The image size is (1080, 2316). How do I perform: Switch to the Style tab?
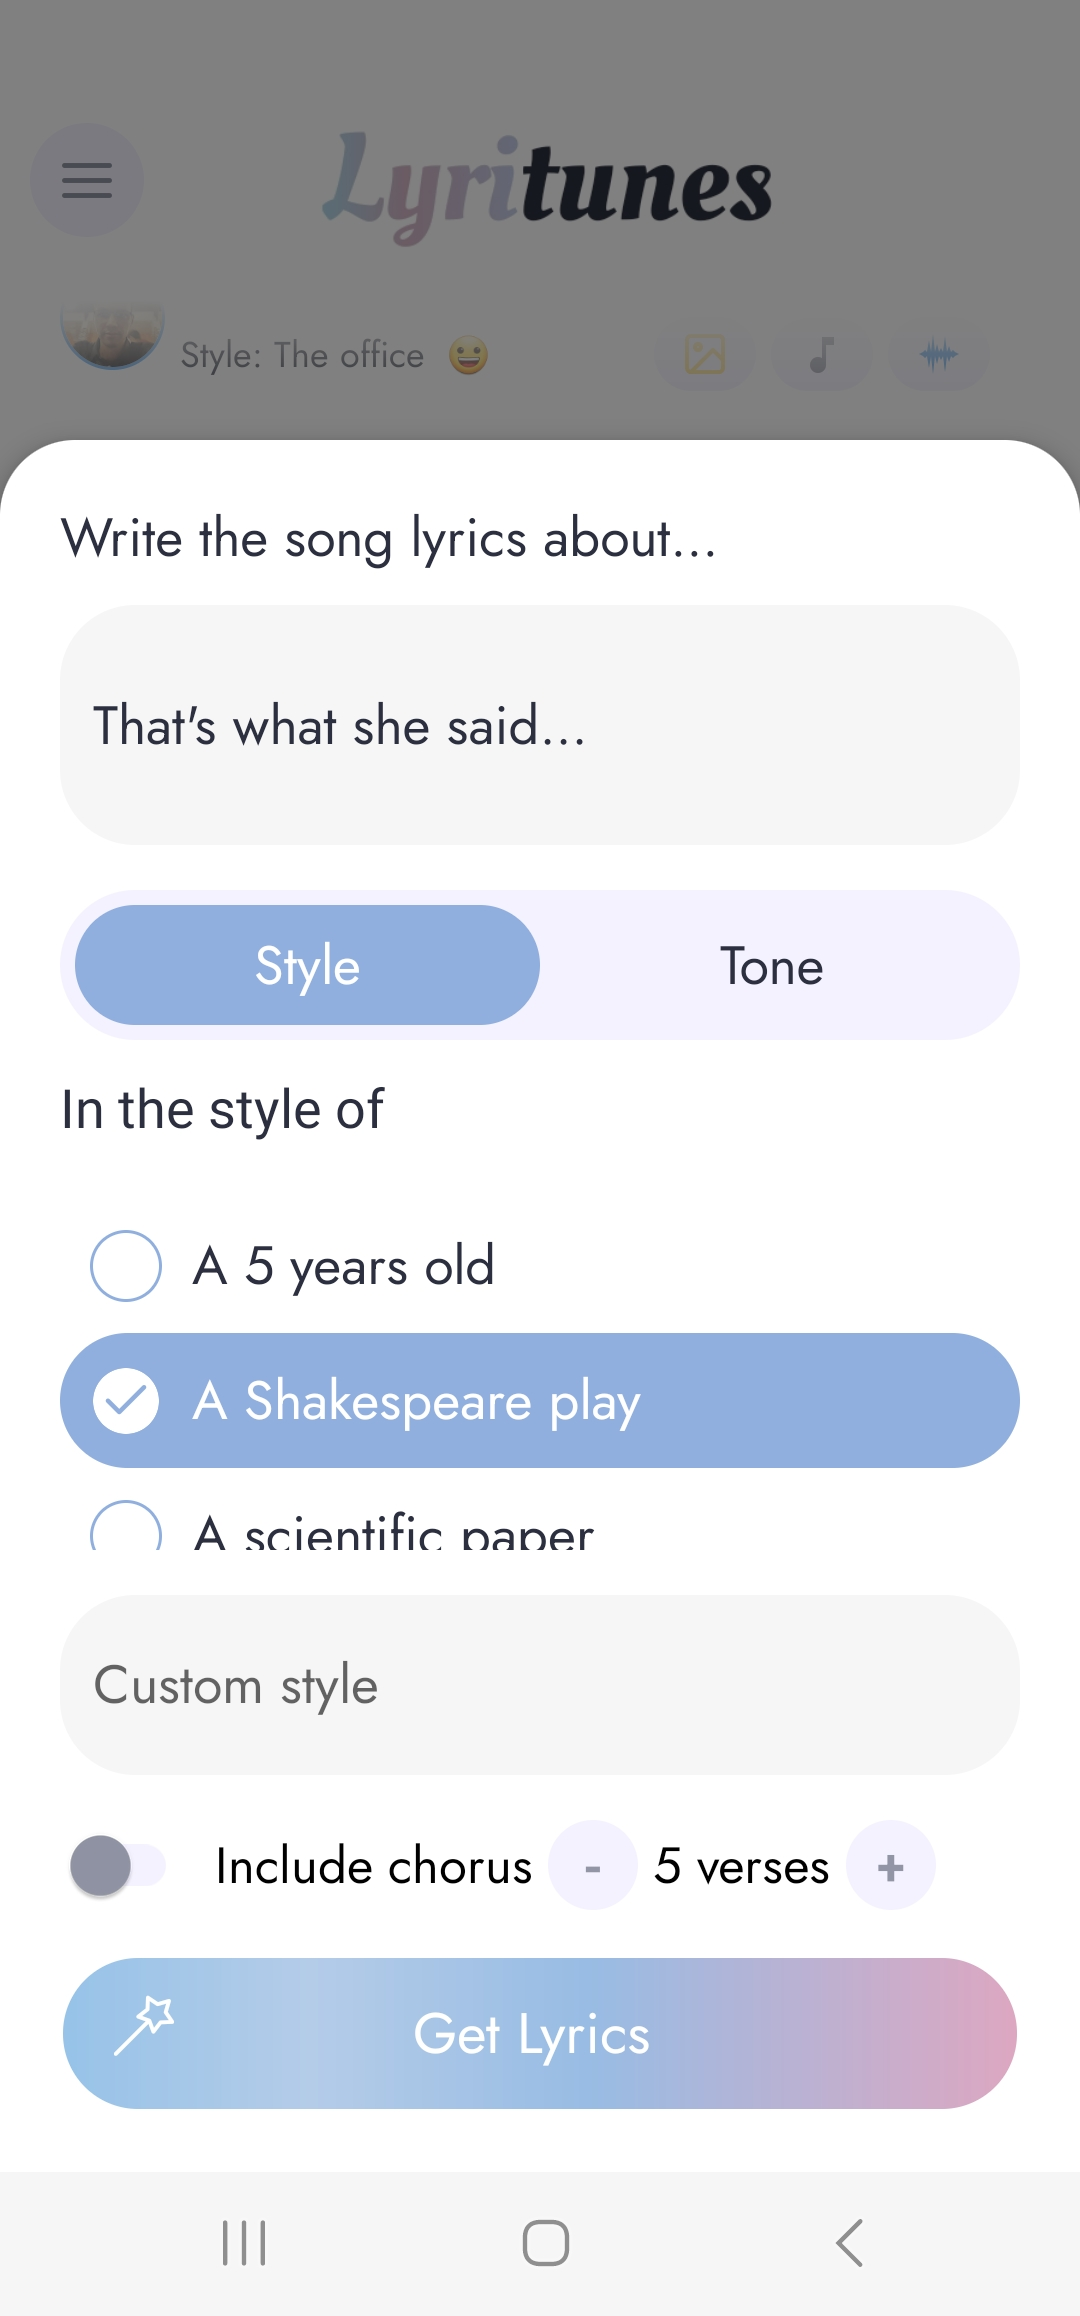click(x=308, y=965)
